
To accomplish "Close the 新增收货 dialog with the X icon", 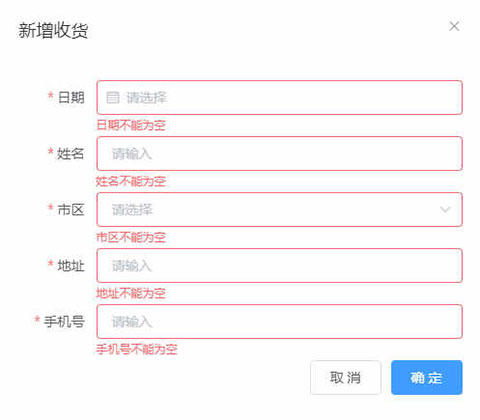I will point(454,26).
